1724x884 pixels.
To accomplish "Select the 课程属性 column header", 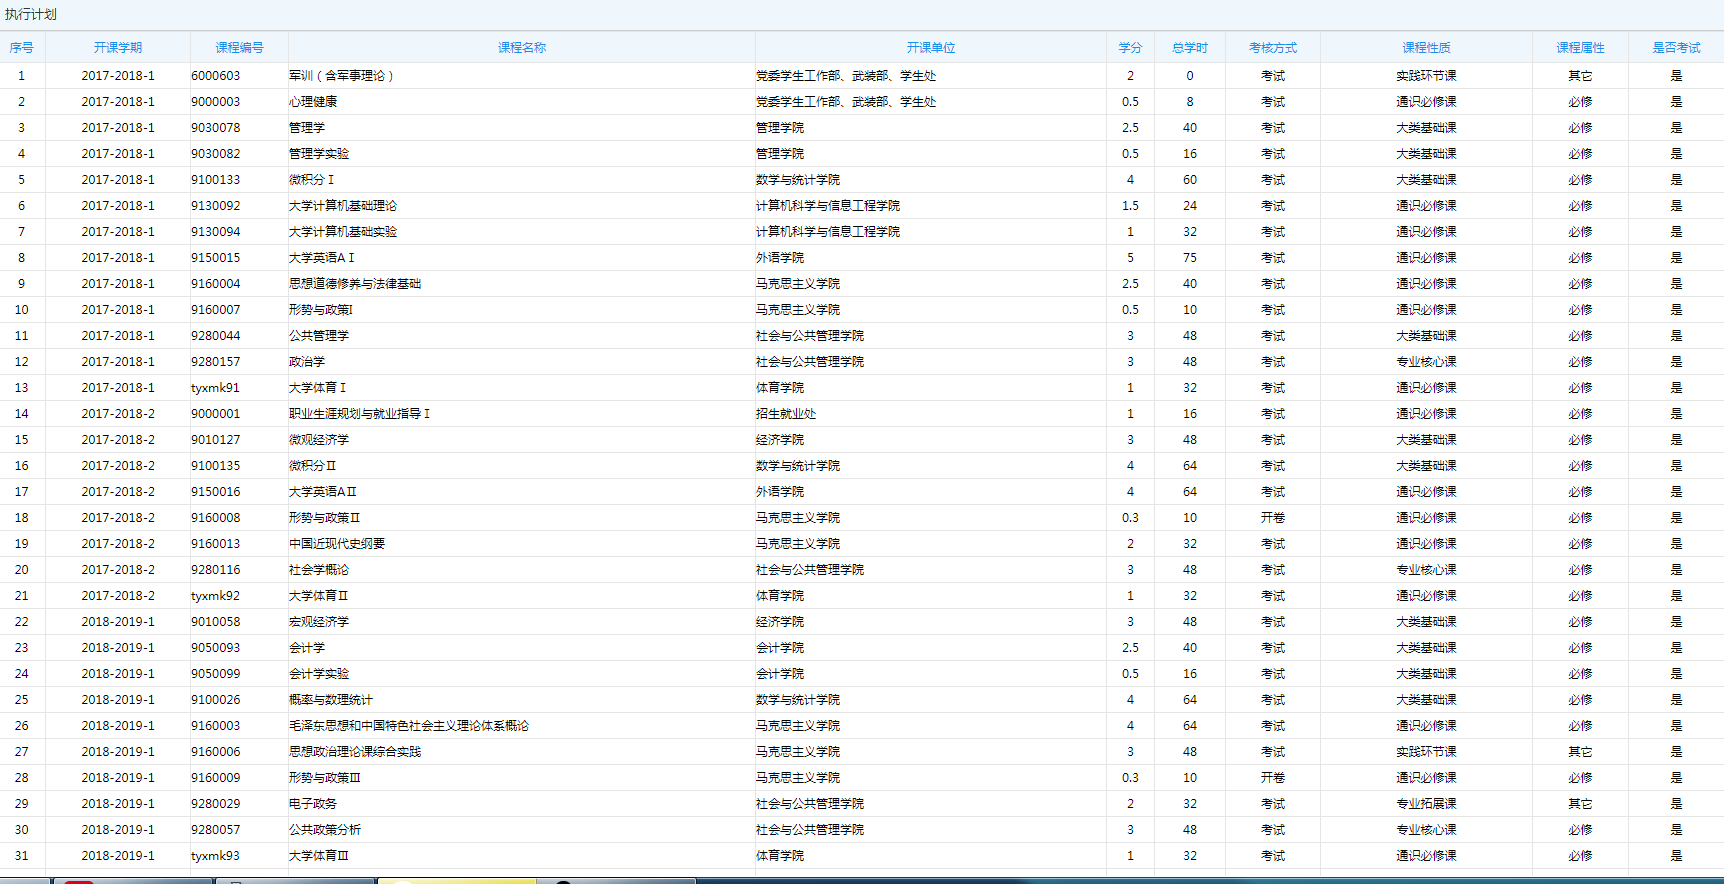I will tap(1580, 48).
